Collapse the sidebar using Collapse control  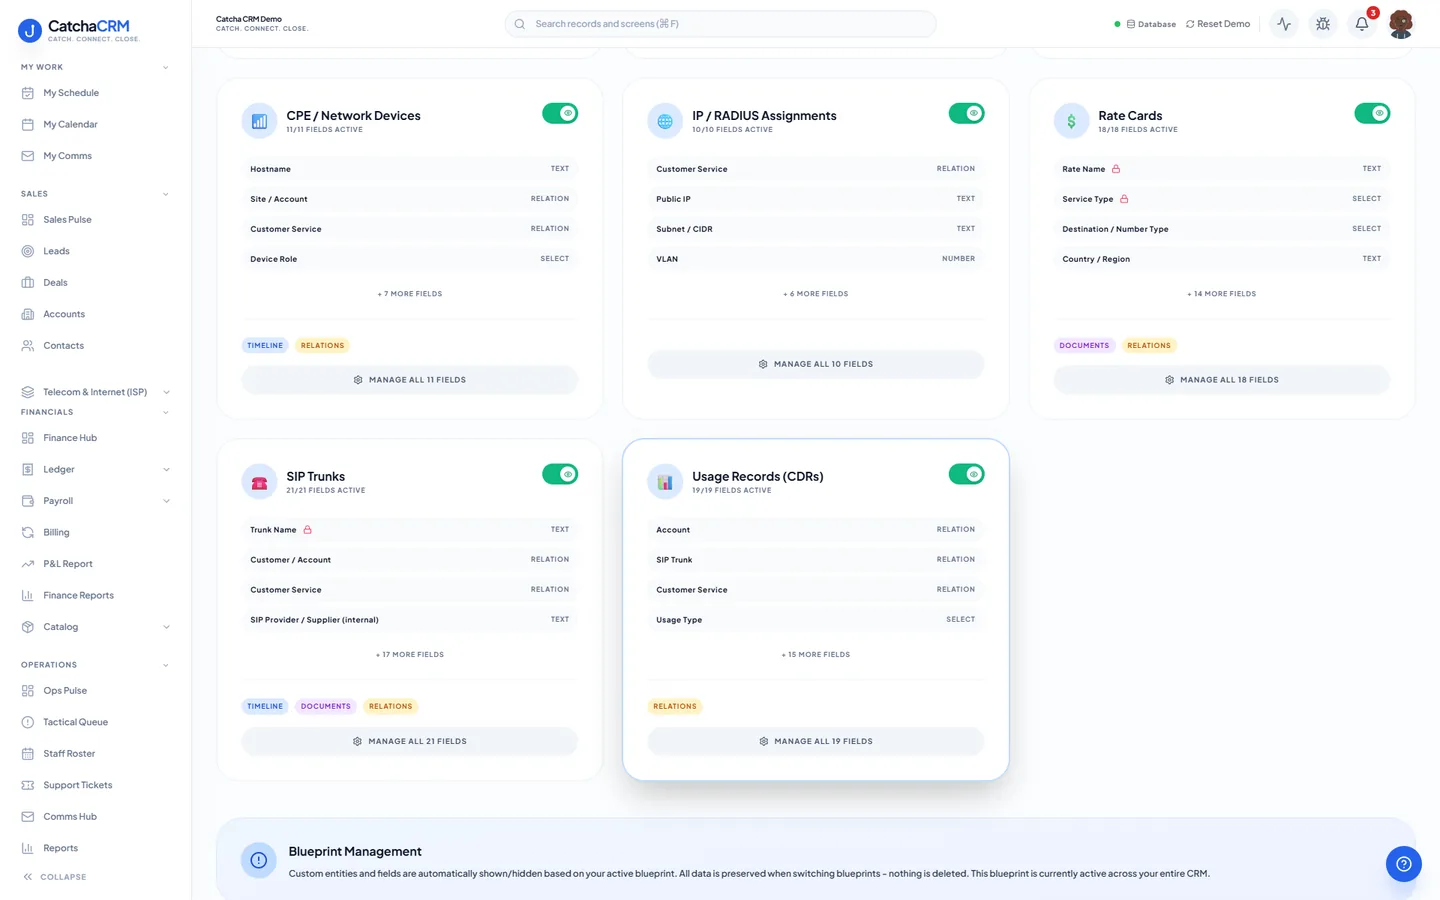pos(55,877)
